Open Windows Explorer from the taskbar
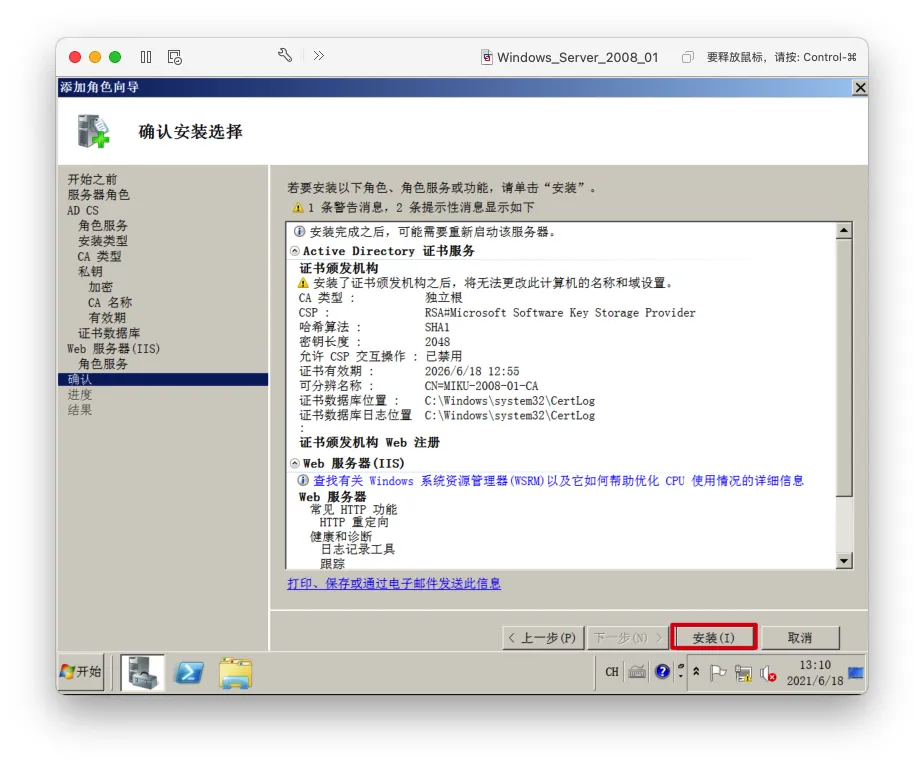The width and height of the screenshot is (924, 769). pyautogui.click(x=236, y=672)
